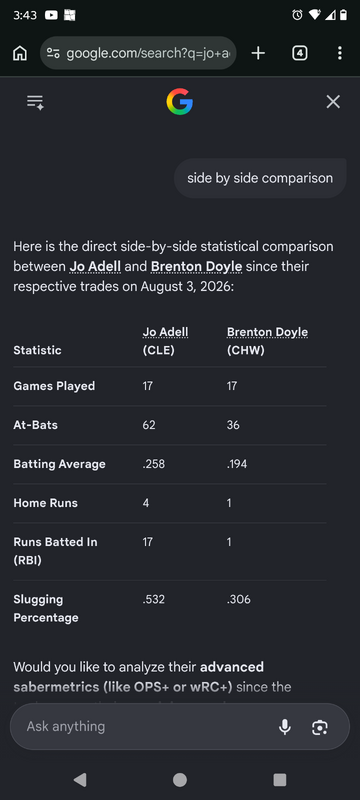Open Chrome three-dot overflow menu
Screen dimensions: 360x800
coord(340,53)
